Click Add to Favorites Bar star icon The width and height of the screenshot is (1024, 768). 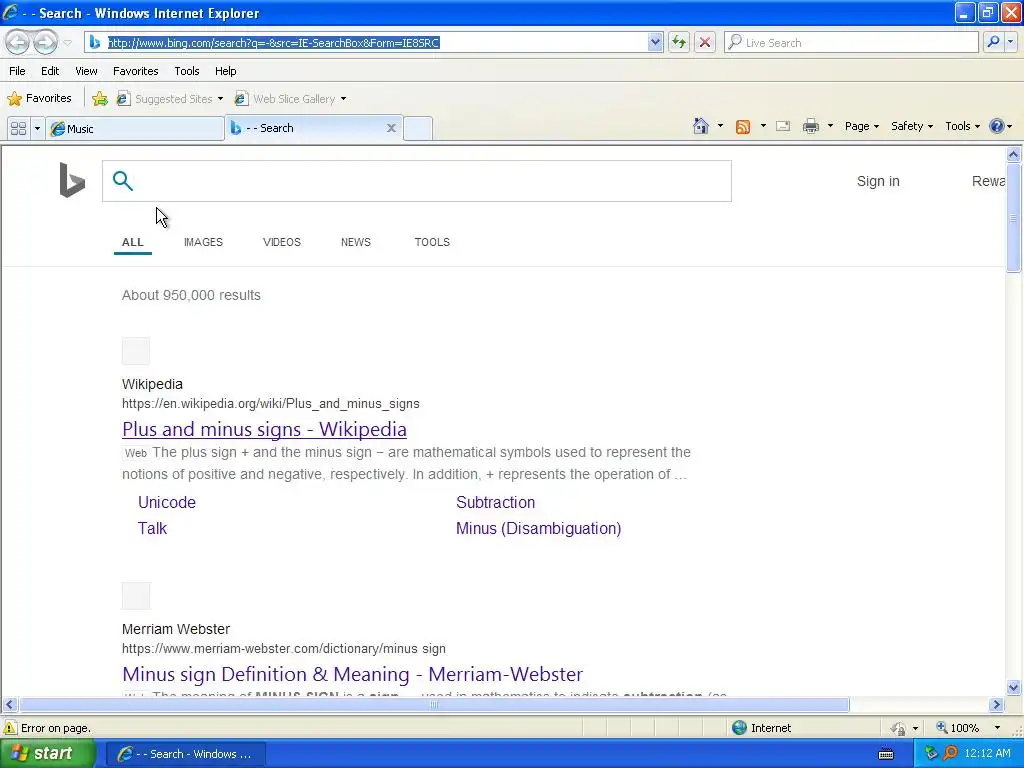click(100, 99)
